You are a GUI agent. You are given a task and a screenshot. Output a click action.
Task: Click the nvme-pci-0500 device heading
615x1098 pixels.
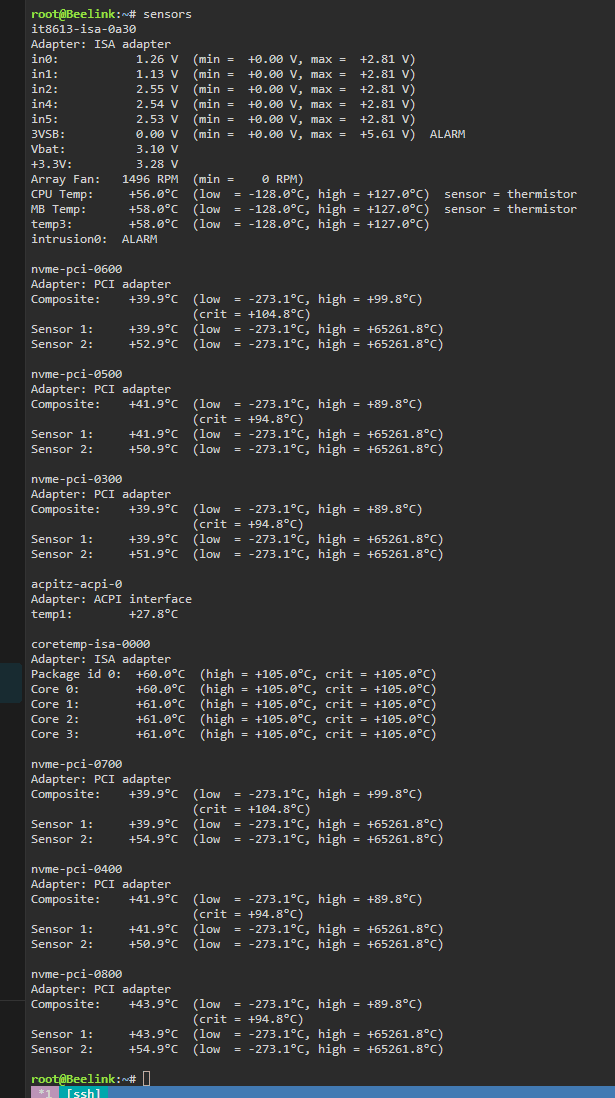pos(76,374)
